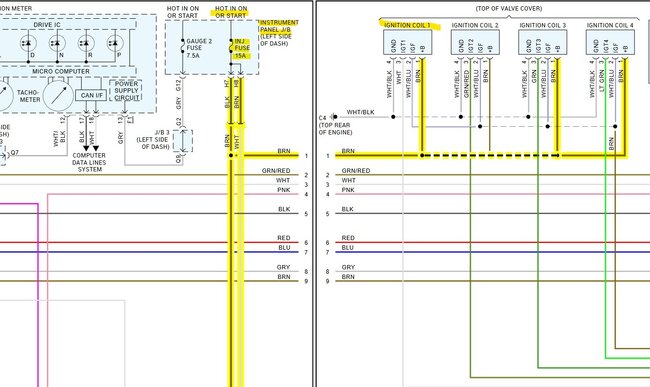Click the C4 ground connector symbol
The height and width of the screenshot is (387, 650).
pos(334,117)
